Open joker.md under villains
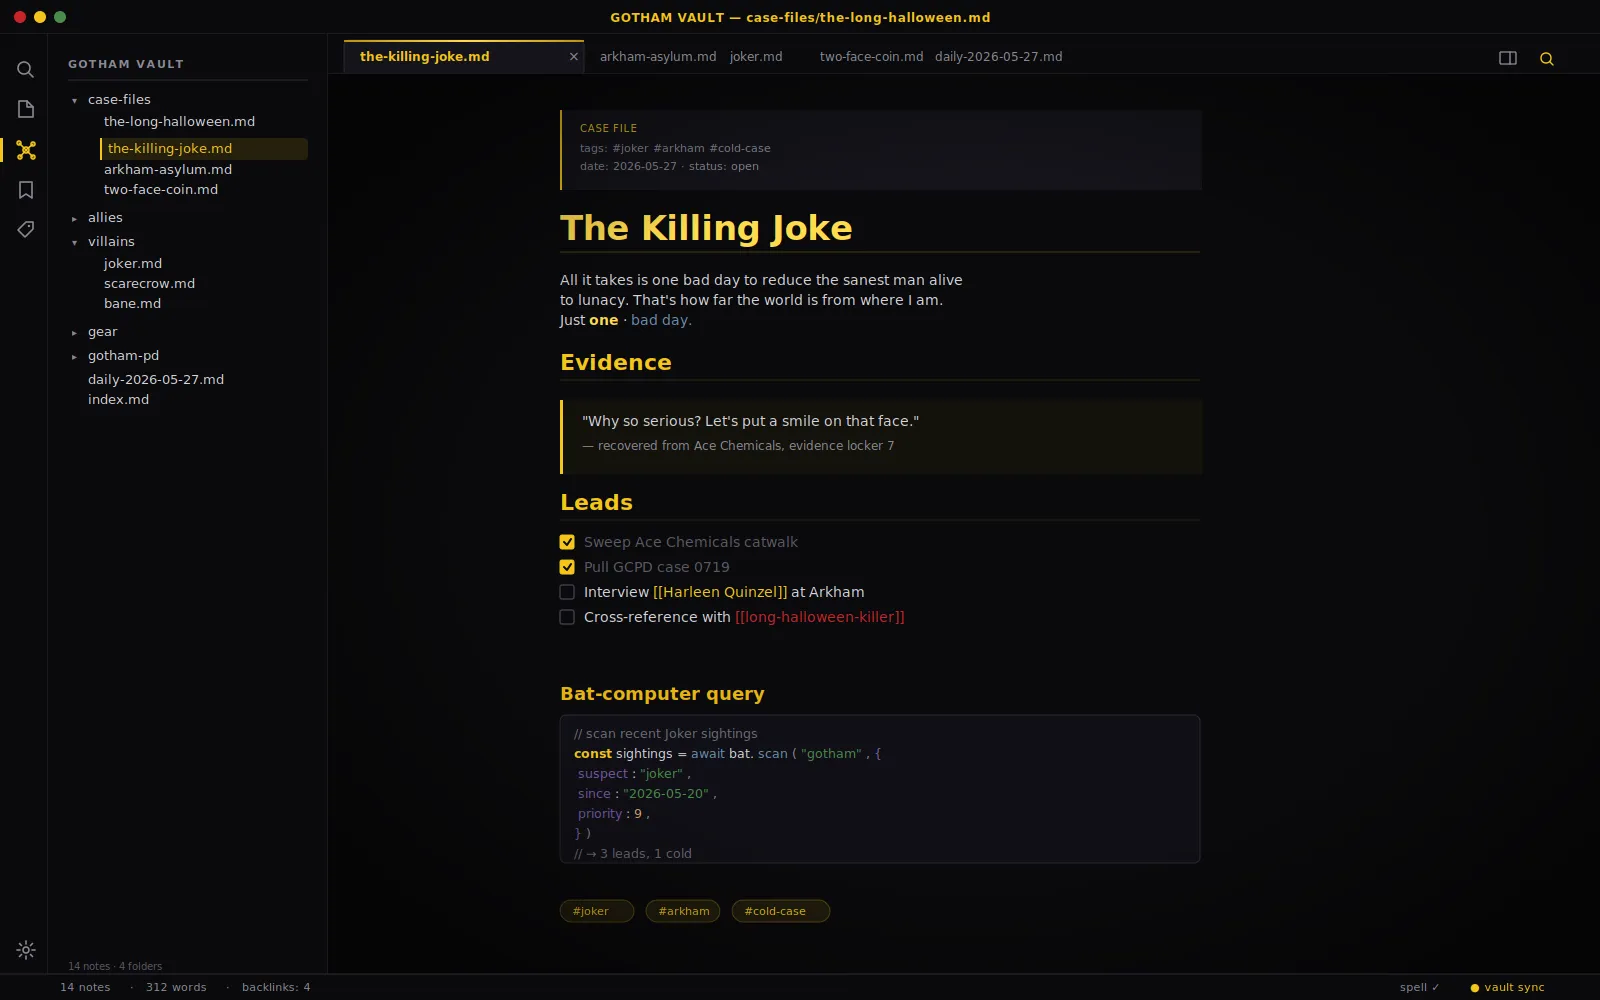The image size is (1600, 1000). click(133, 264)
